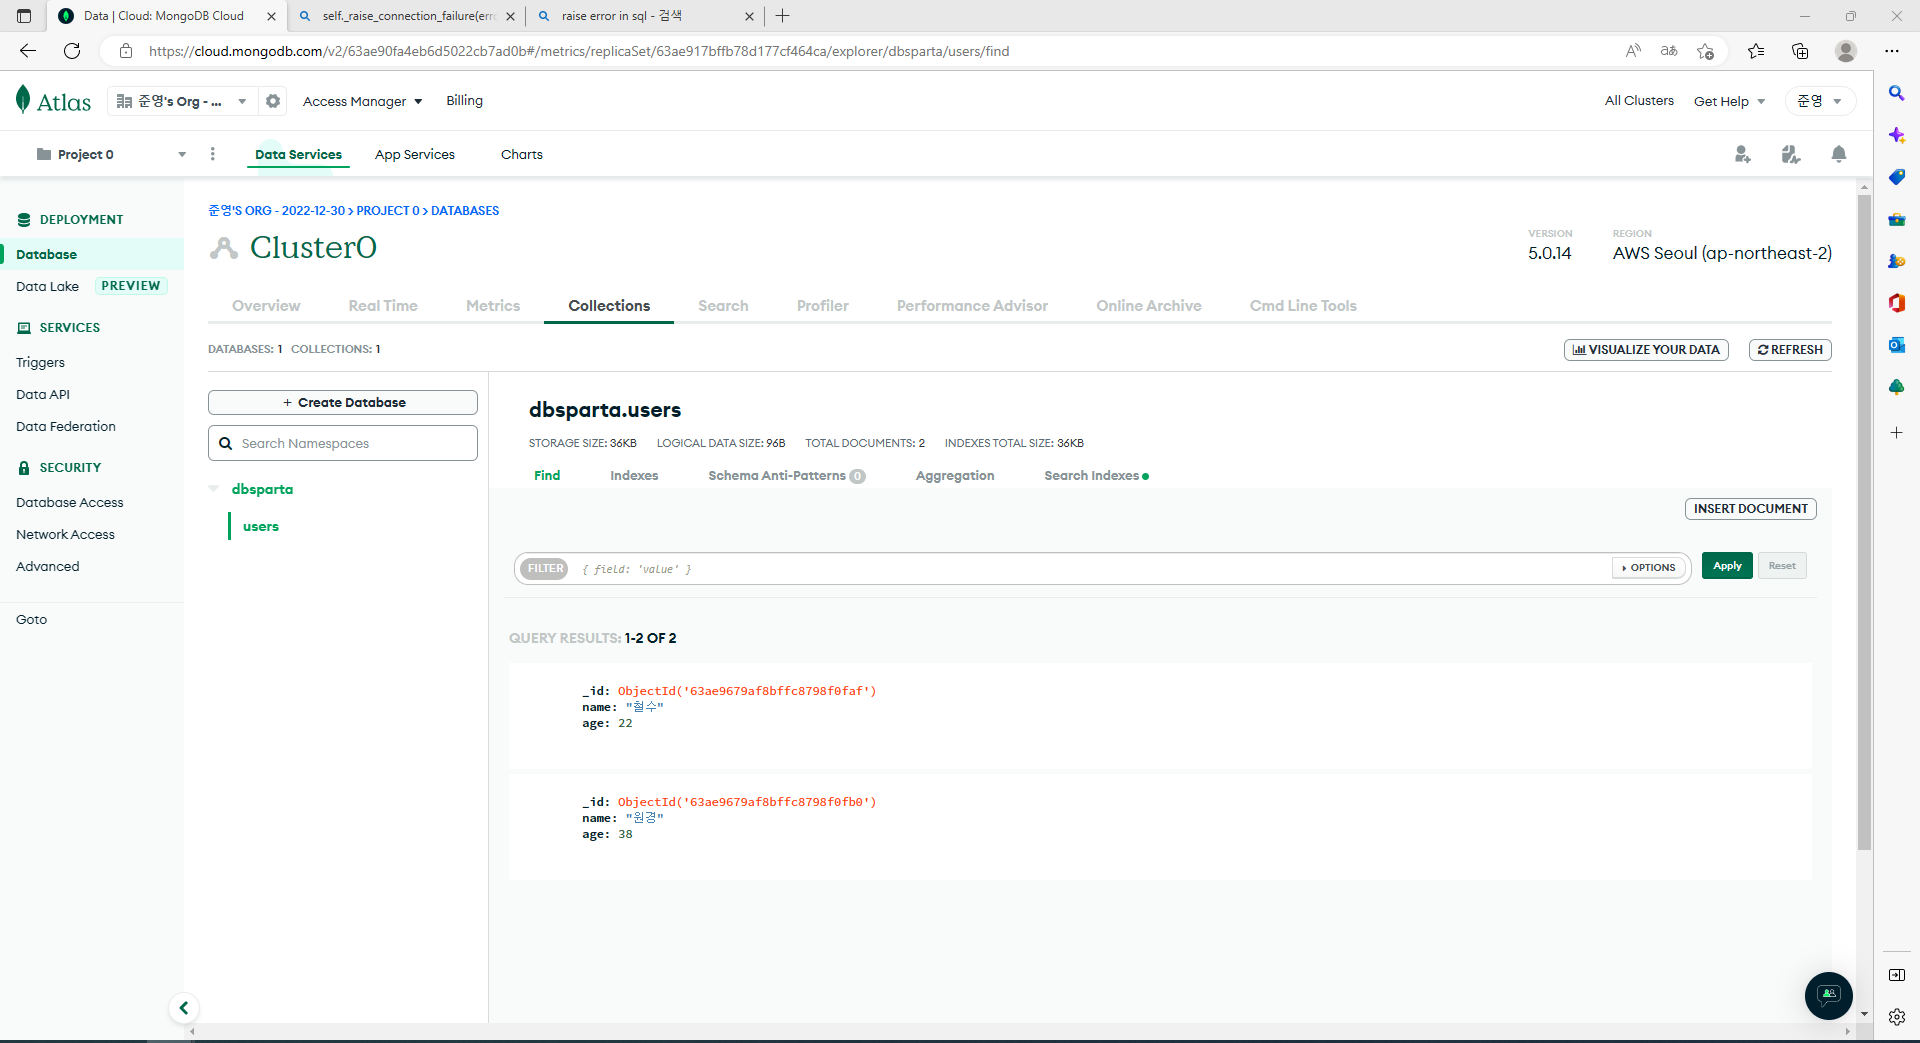Open Edge sidebar shopping tag icon
Viewport: 1920px width, 1043px height.
tap(1896, 177)
